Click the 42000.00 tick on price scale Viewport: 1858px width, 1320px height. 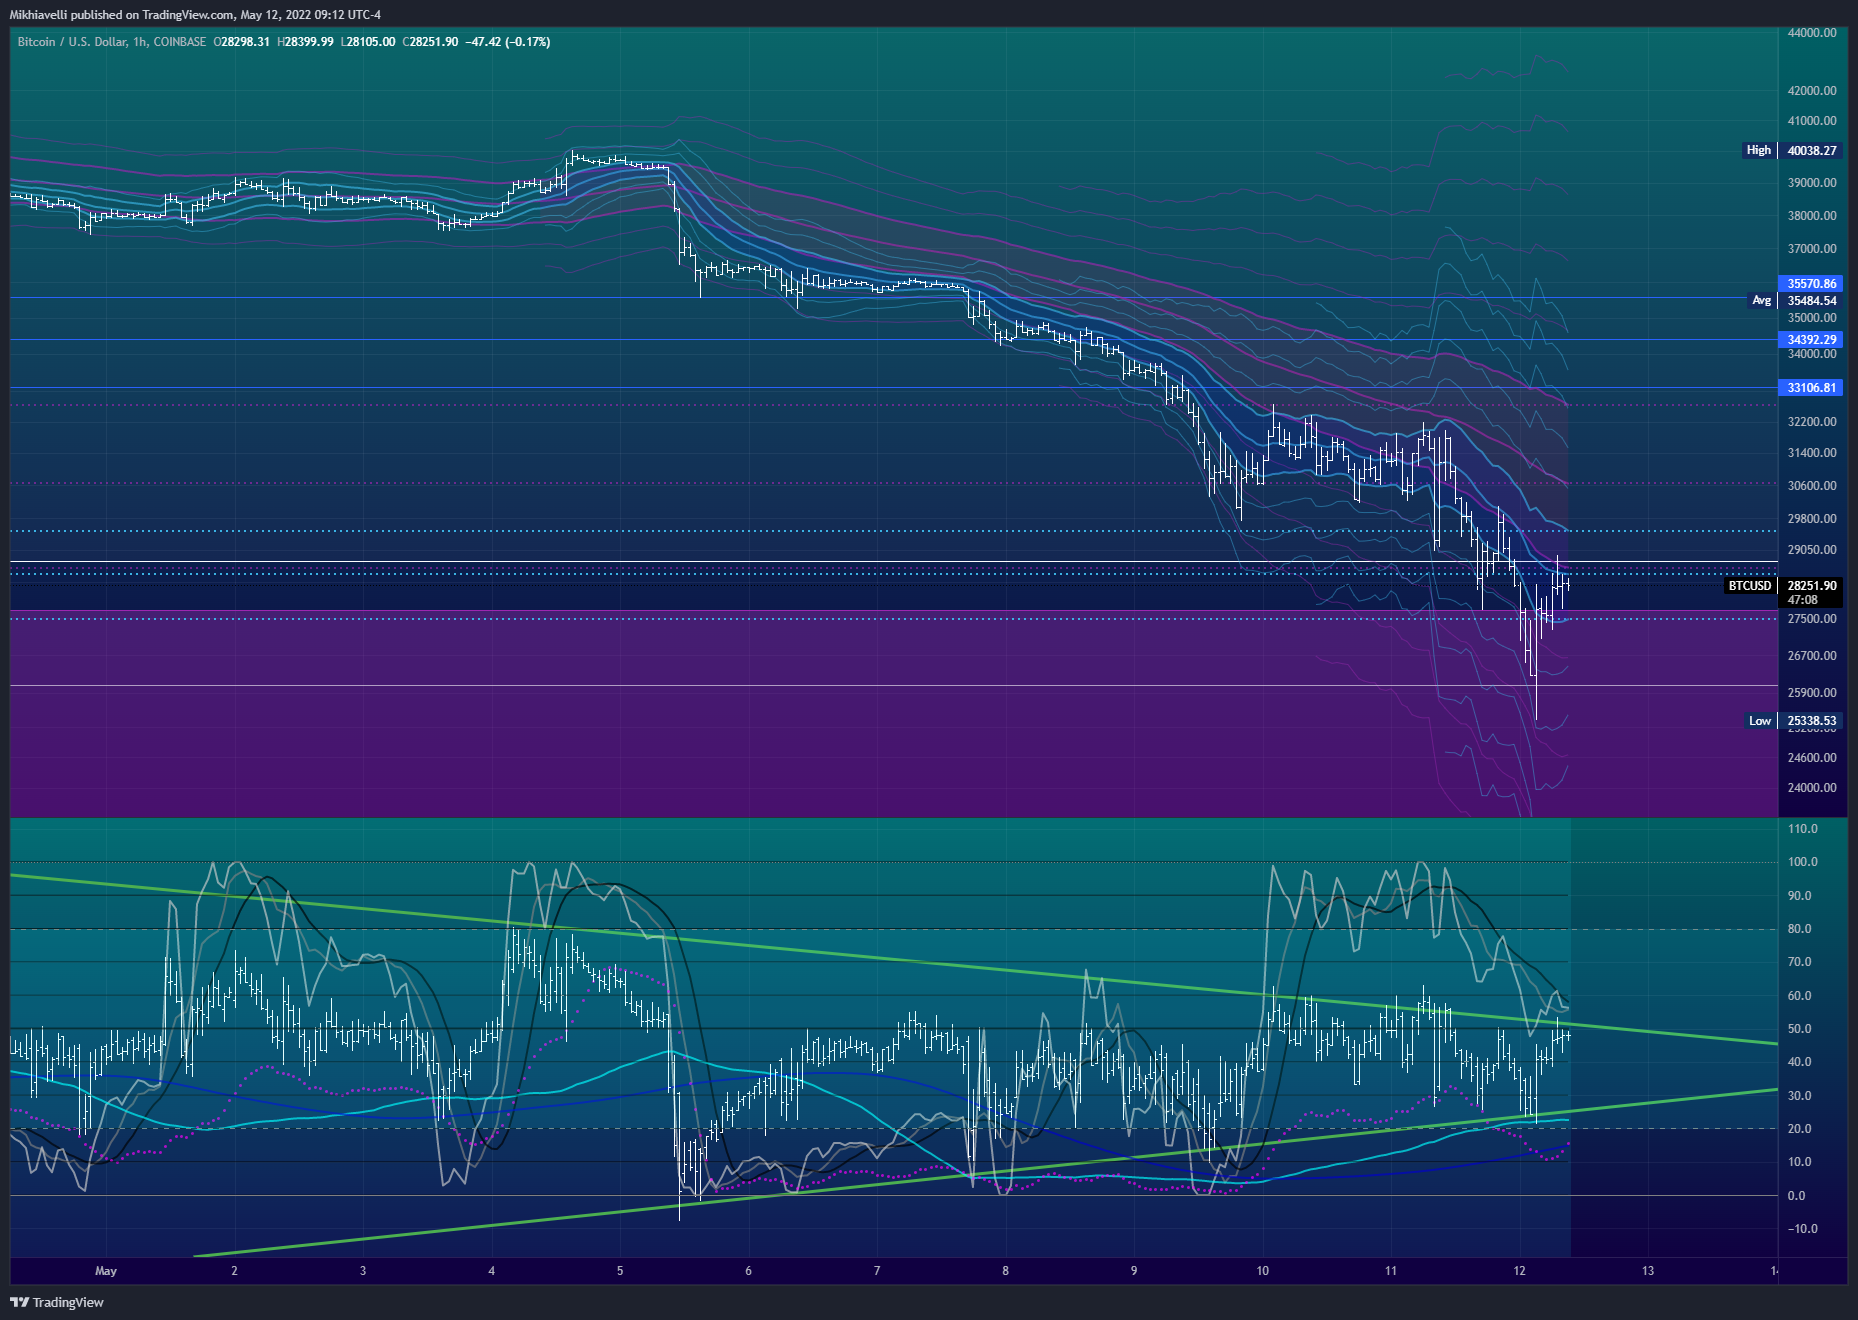[x=1812, y=91]
